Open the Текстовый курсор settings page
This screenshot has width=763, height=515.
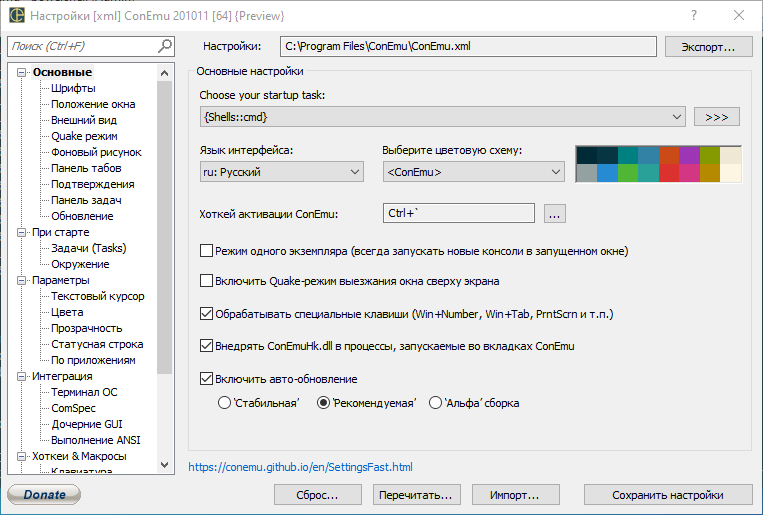point(98,296)
